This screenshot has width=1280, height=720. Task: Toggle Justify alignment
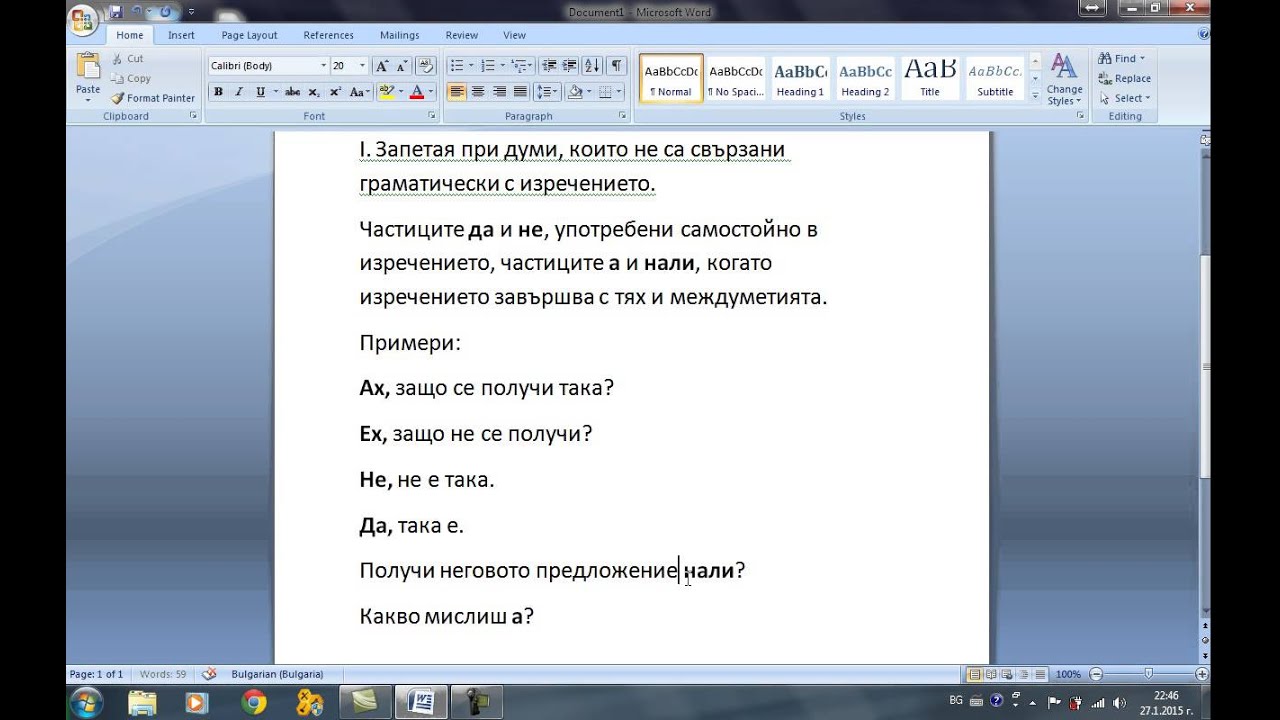click(x=520, y=92)
